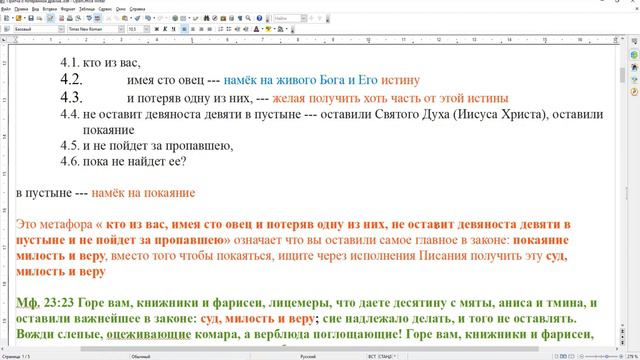Toggle the AutoSpellcheck icon
This screenshot has width=640, height=360.
[x=98, y=18]
